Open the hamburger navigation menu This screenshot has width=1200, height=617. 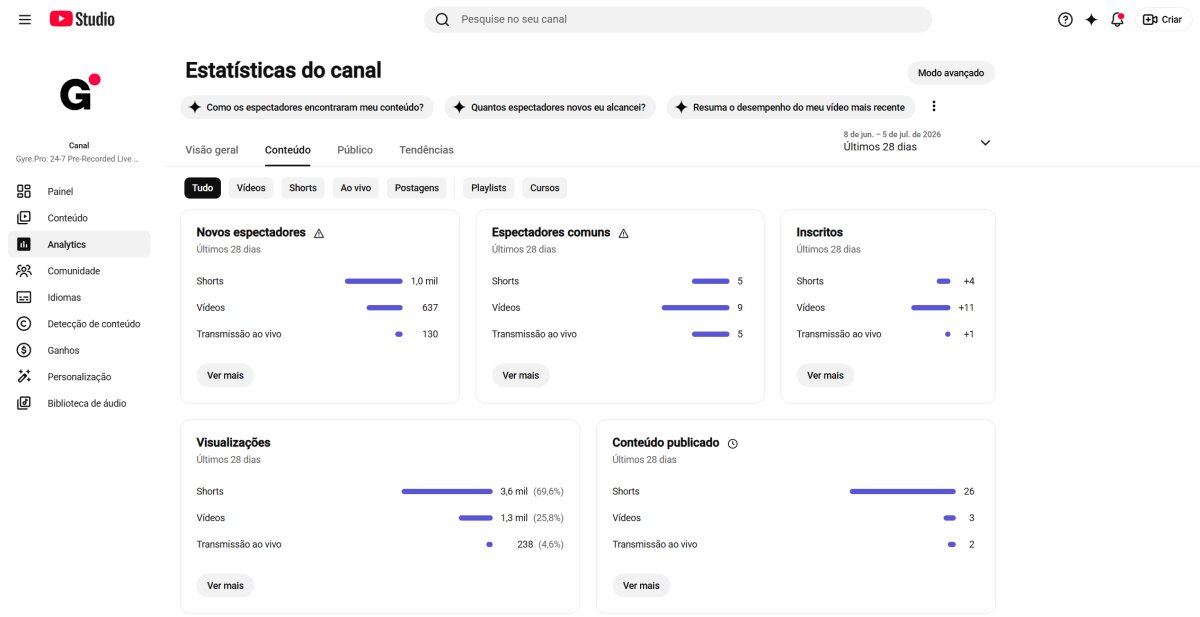(25, 19)
